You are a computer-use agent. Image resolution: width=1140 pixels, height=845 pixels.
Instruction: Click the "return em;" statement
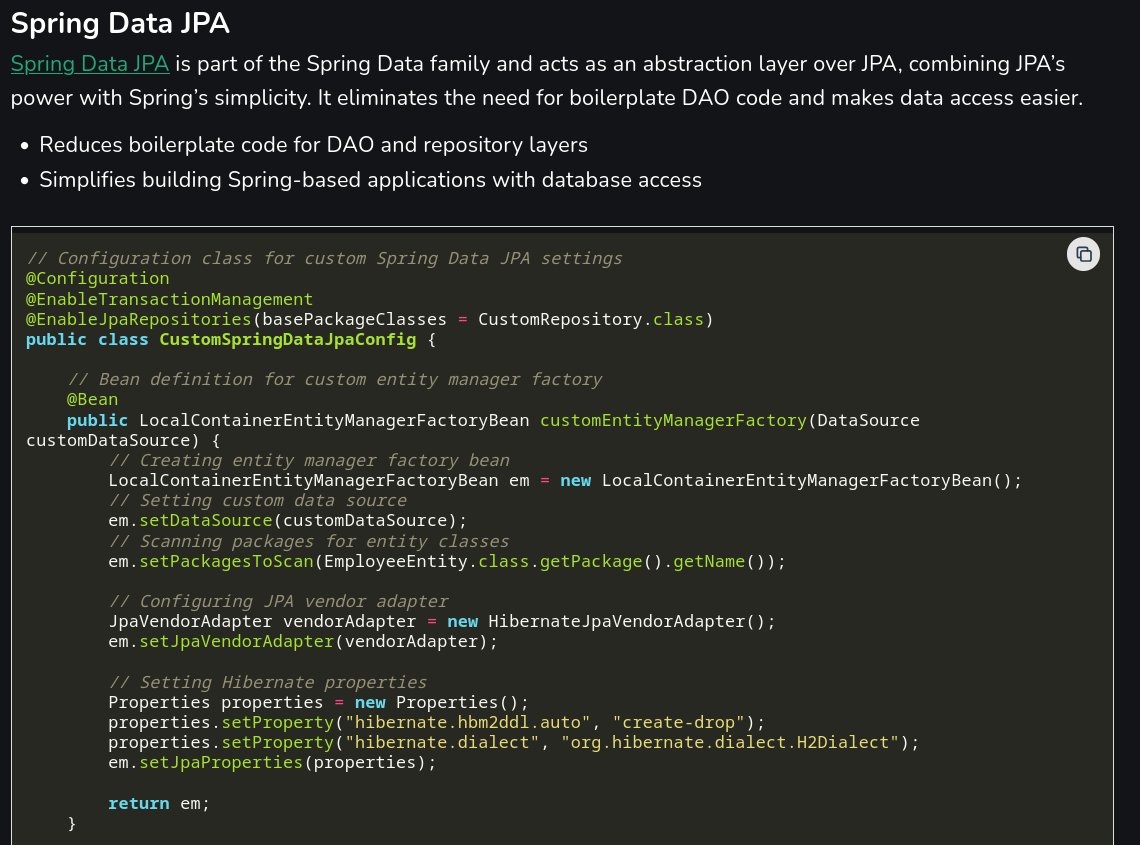(158, 804)
